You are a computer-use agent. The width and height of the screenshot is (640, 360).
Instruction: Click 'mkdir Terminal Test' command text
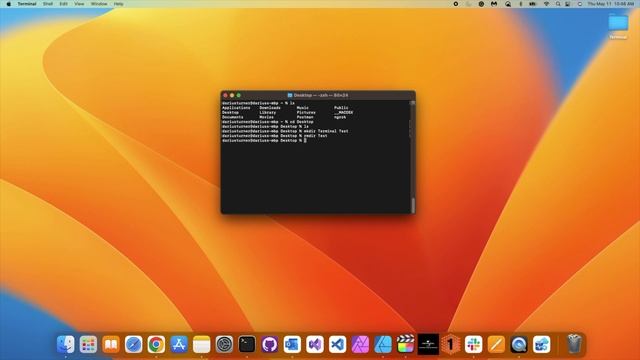coord(326,131)
